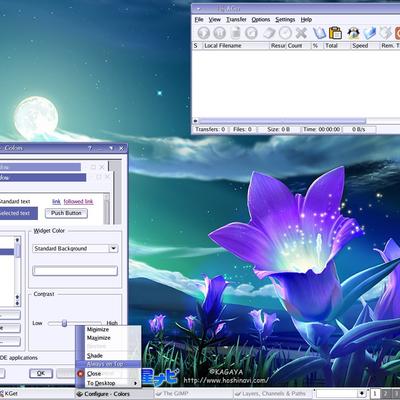Click the 'link' preview hyperlink
400x400 pixels.
click(x=56, y=202)
